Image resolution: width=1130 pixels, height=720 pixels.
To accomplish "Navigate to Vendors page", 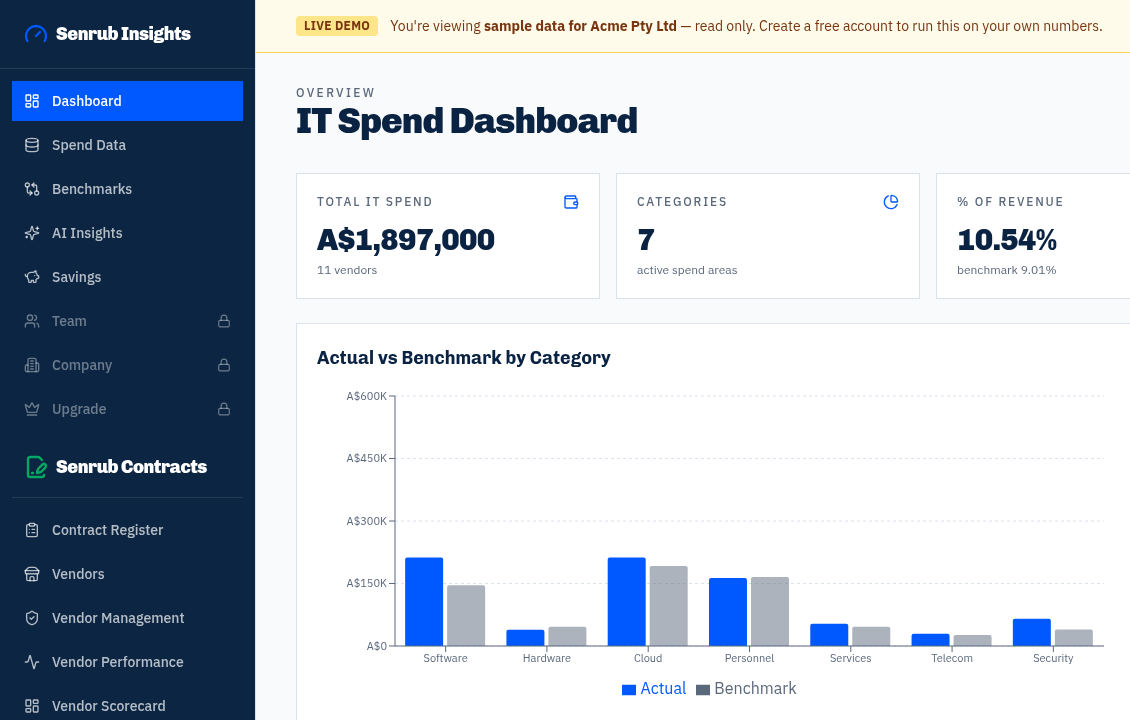I will (x=128, y=574).
